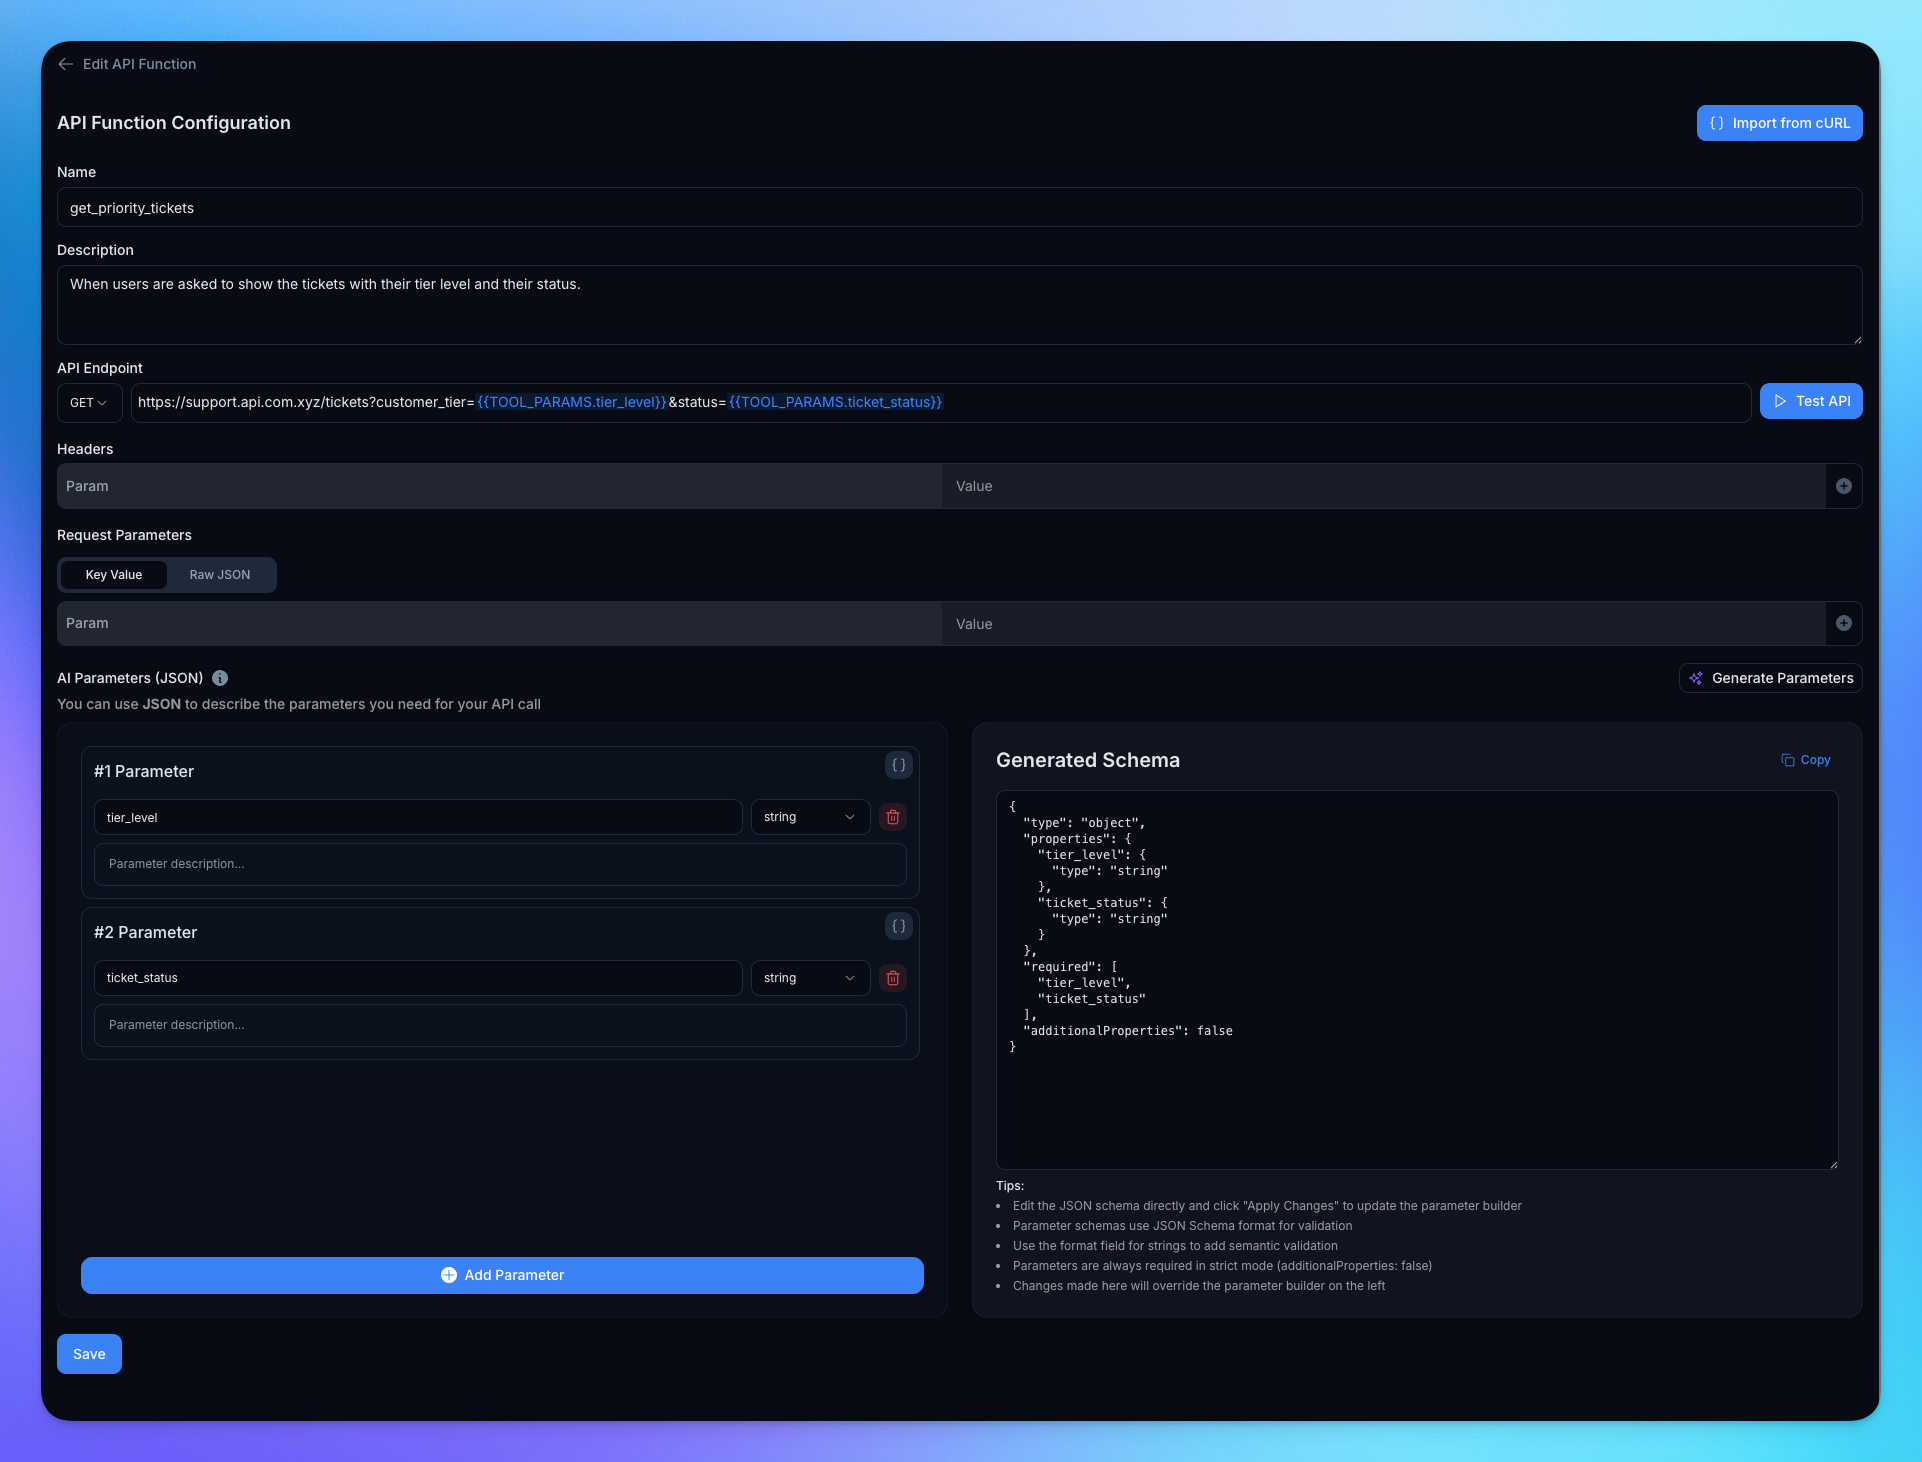
Task: Click the Add Parameter button
Action: (502, 1275)
